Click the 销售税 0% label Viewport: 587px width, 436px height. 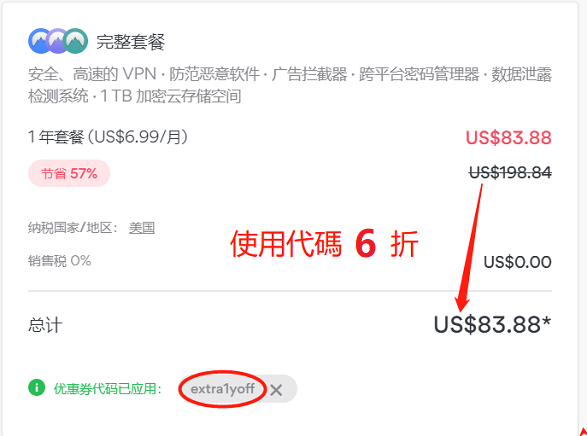point(60,260)
